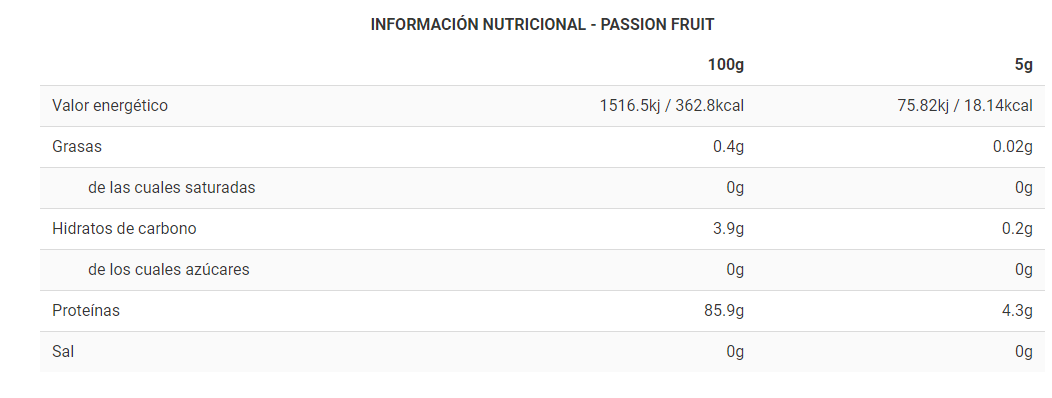The image size is (1052, 398).
Task: Click the 3.9g carbohydrate value
Action: 729,228
